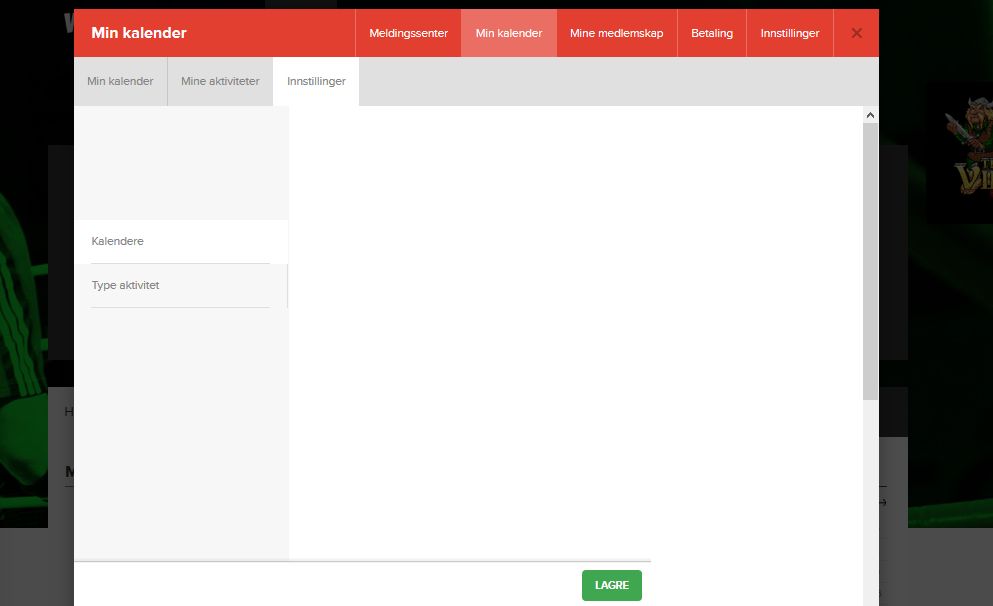Viewport: 993px width, 606px height.
Task: Switch to the Min kalender sub-tab
Action: pyautogui.click(x=120, y=81)
